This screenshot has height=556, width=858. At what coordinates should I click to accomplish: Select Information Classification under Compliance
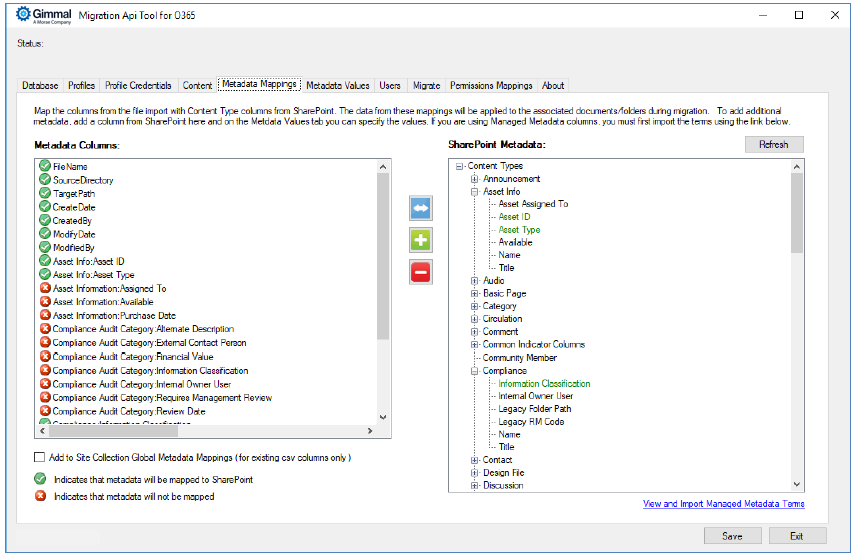point(544,384)
